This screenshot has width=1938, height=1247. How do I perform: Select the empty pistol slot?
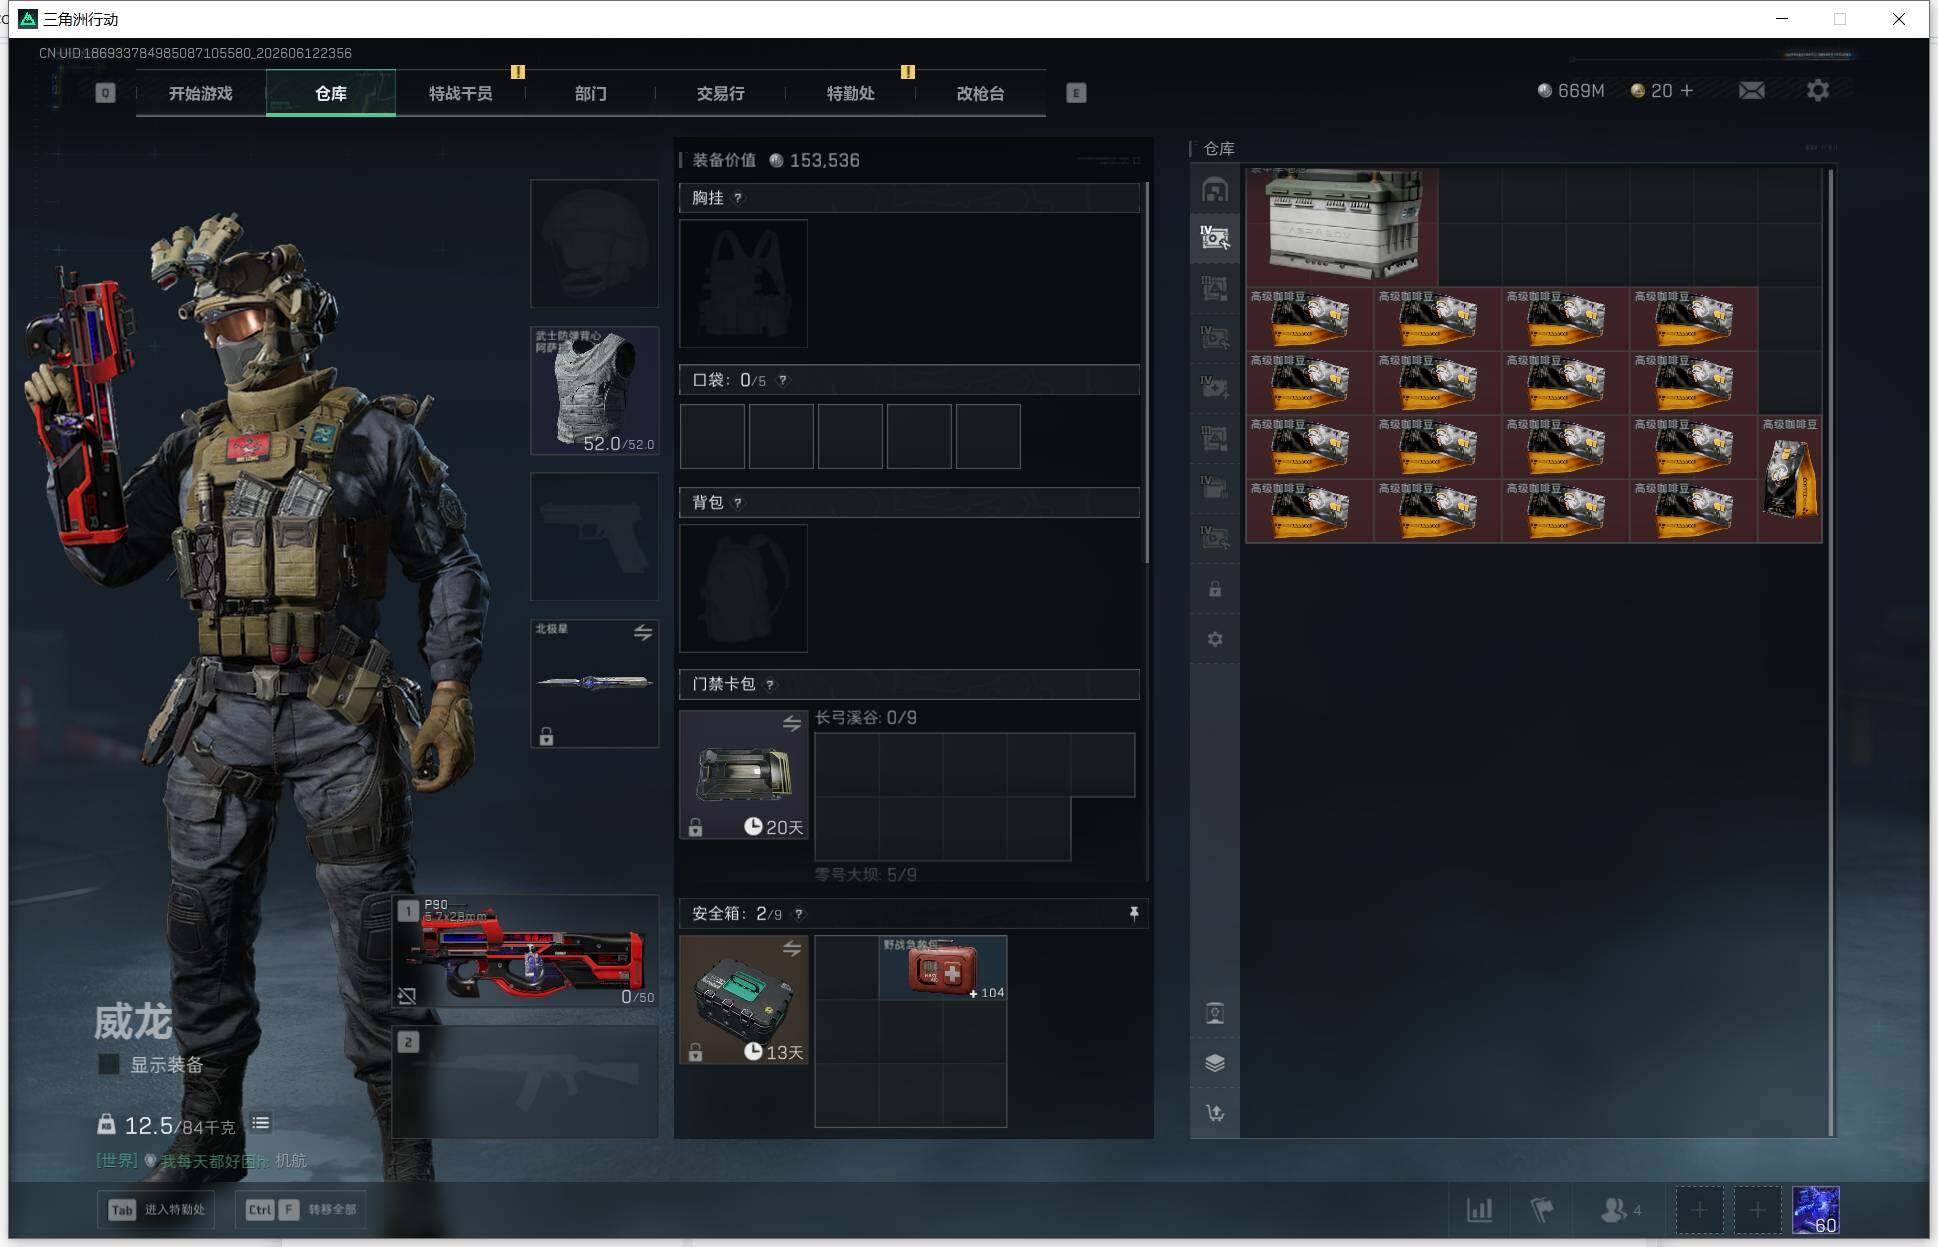[x=594, y=536]
